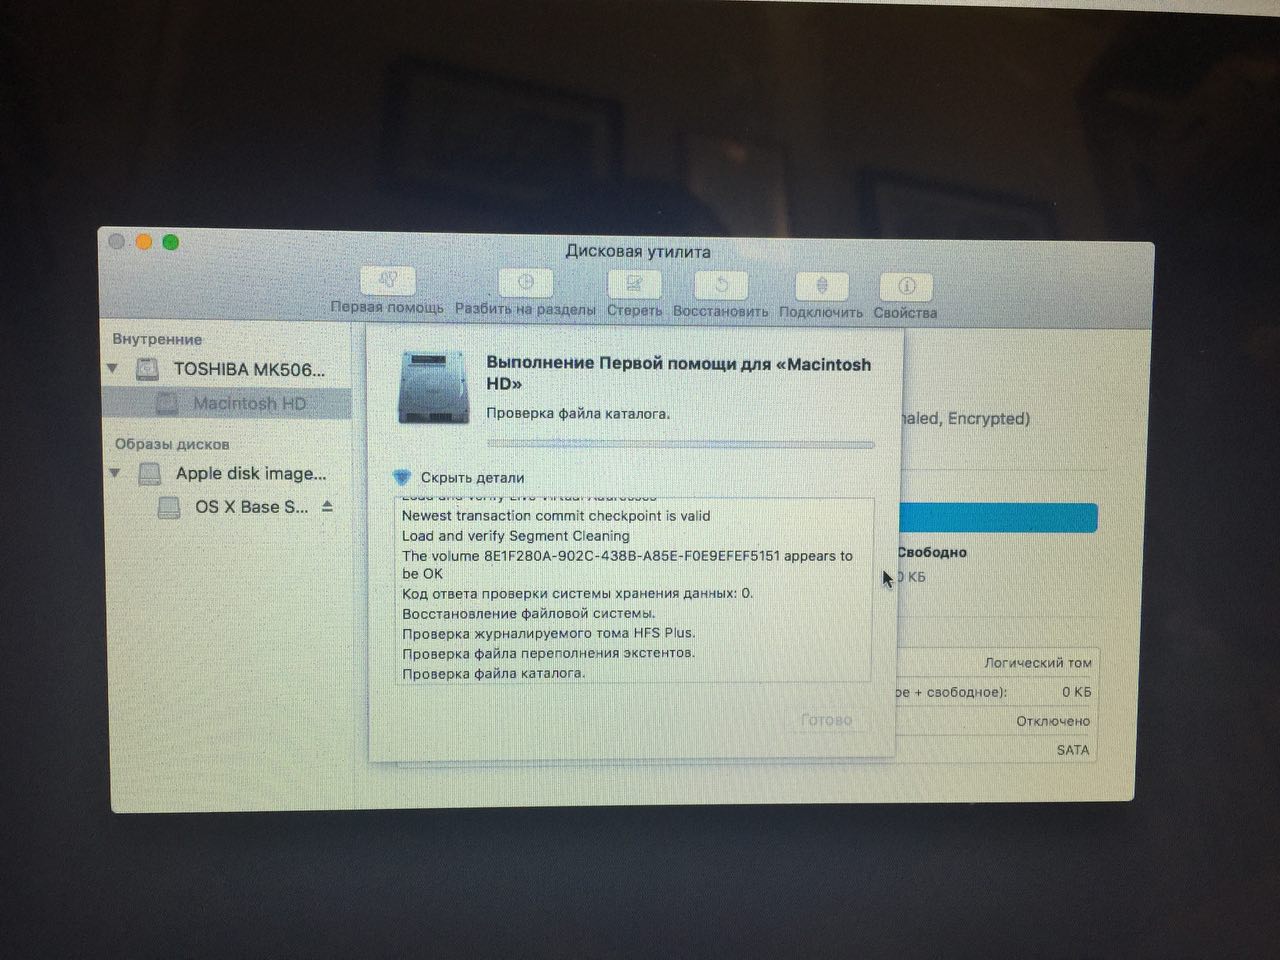Click the 'Load and verify Segment Cleaning' log line
1280x960 pixels.
point(516,536)
